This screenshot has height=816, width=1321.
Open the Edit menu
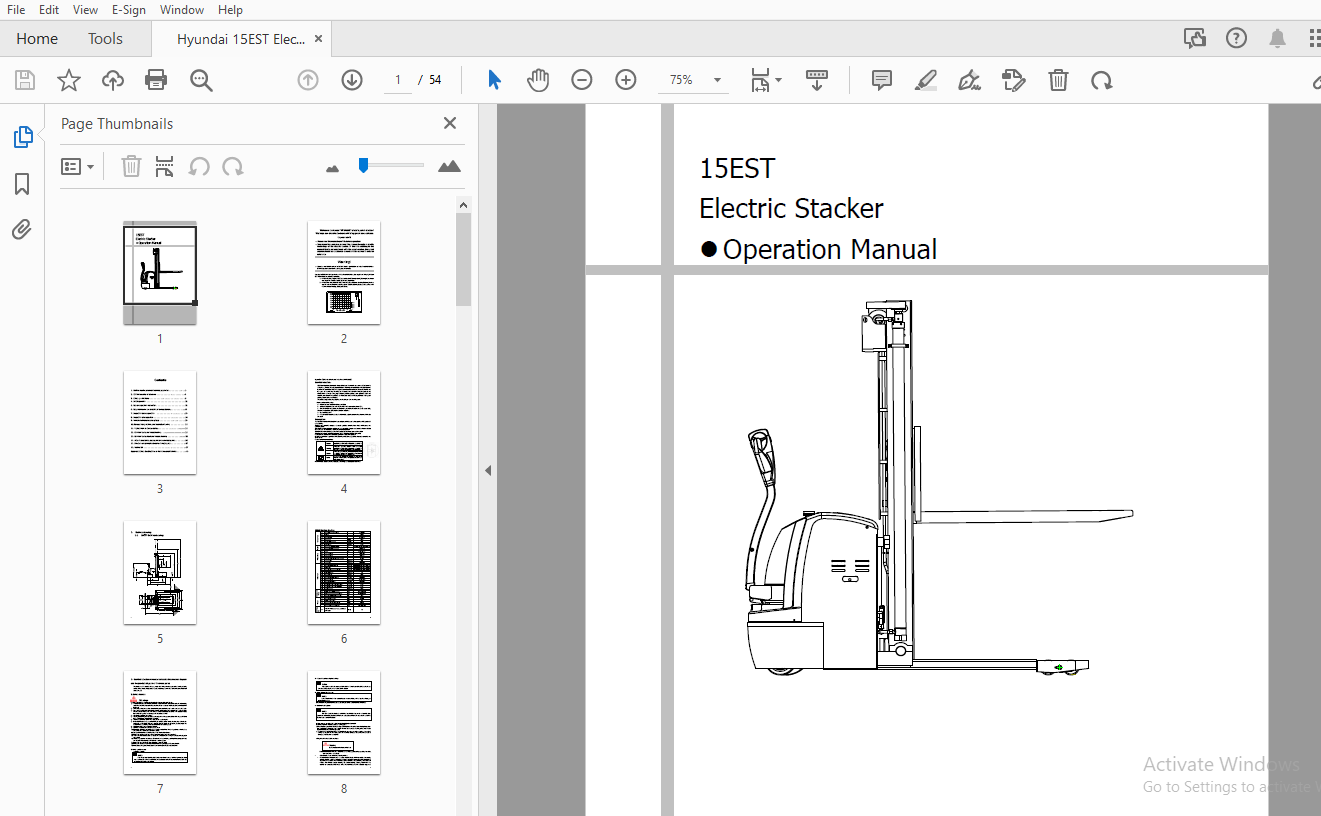coord(49,9)
